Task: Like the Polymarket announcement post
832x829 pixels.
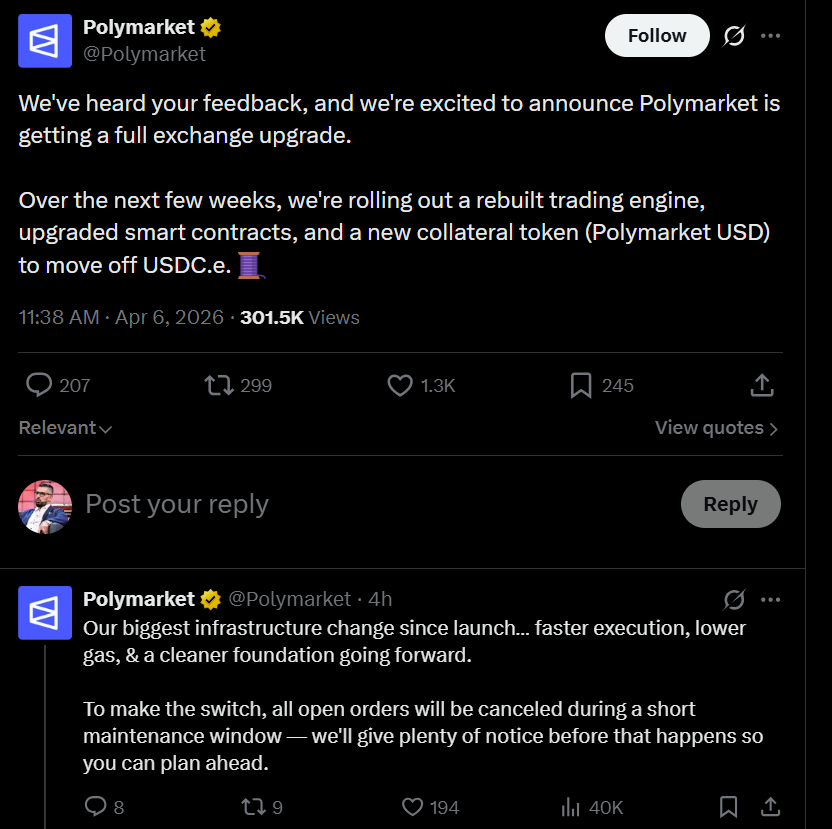Action: pos(399,385)
